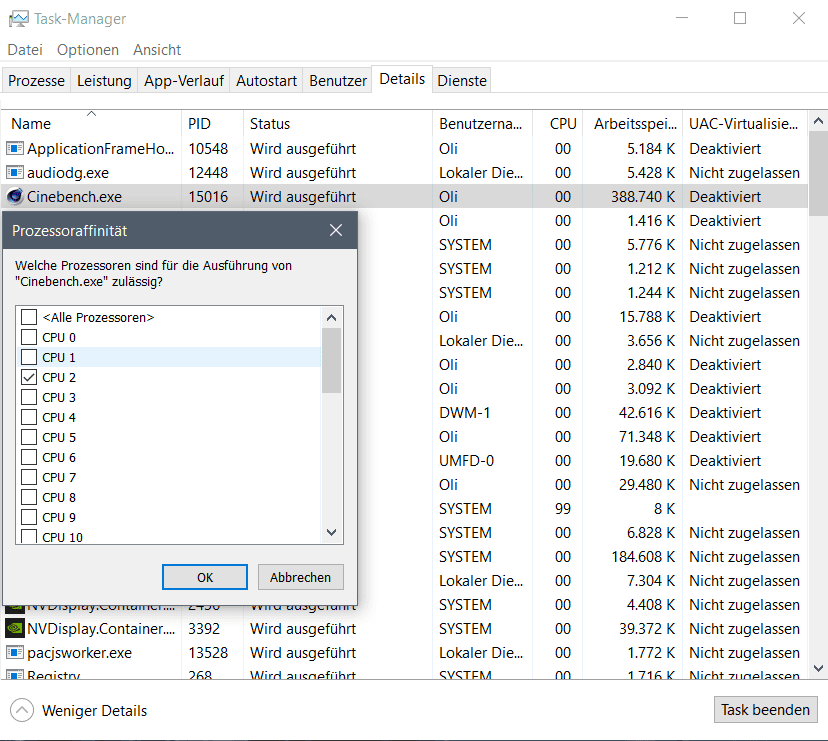828x741 pixels.
Task: Enable the CPU 5 checkbox
Action: (29, 437)
